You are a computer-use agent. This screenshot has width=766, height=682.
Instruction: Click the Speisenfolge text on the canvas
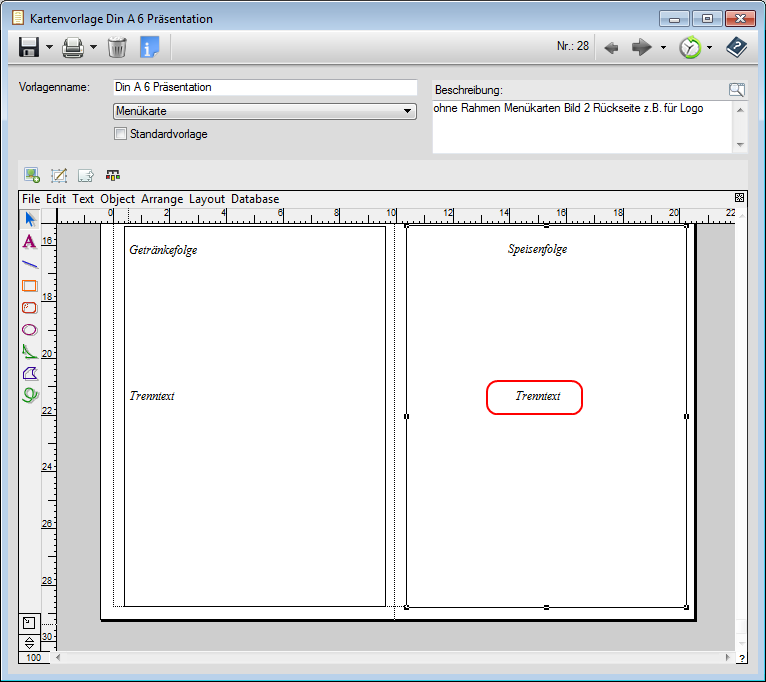tap(537, 249)
